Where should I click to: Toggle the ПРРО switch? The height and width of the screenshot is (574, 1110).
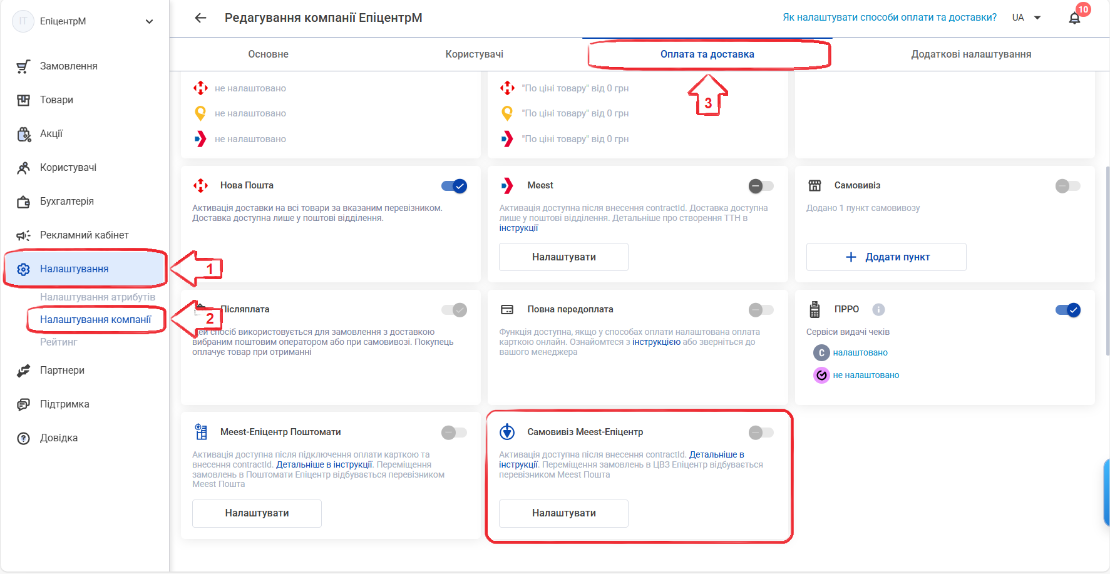coord(1068,310)
